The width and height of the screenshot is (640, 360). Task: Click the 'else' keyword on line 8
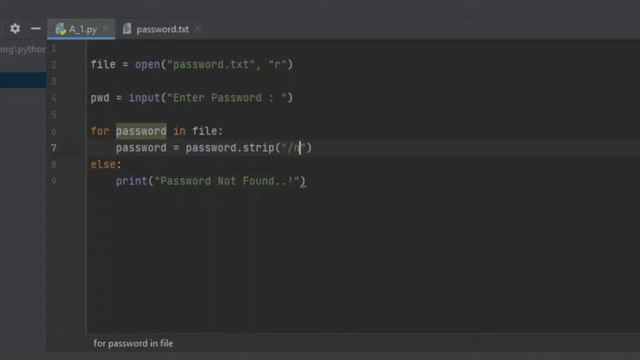click(103, 164)
